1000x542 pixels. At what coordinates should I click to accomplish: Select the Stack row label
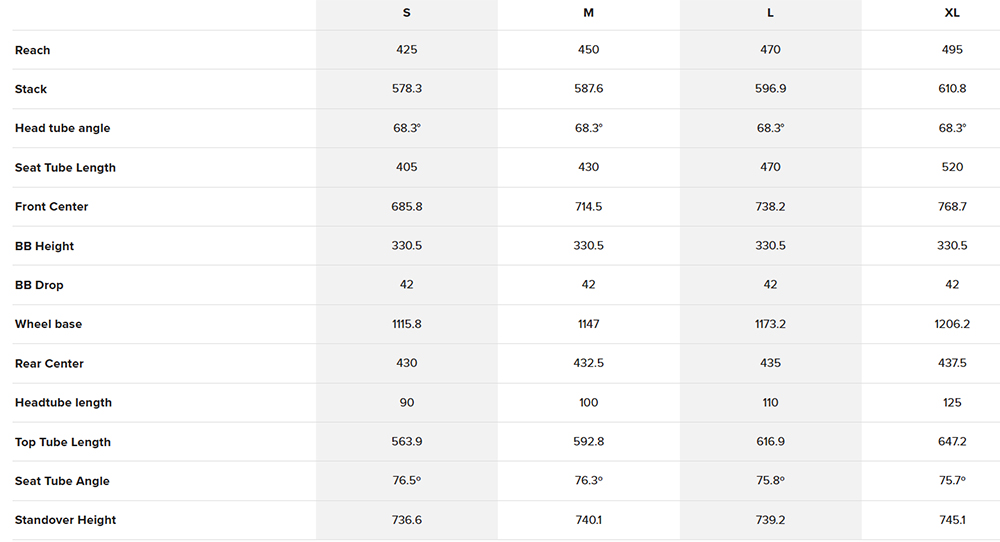[31, 89]
